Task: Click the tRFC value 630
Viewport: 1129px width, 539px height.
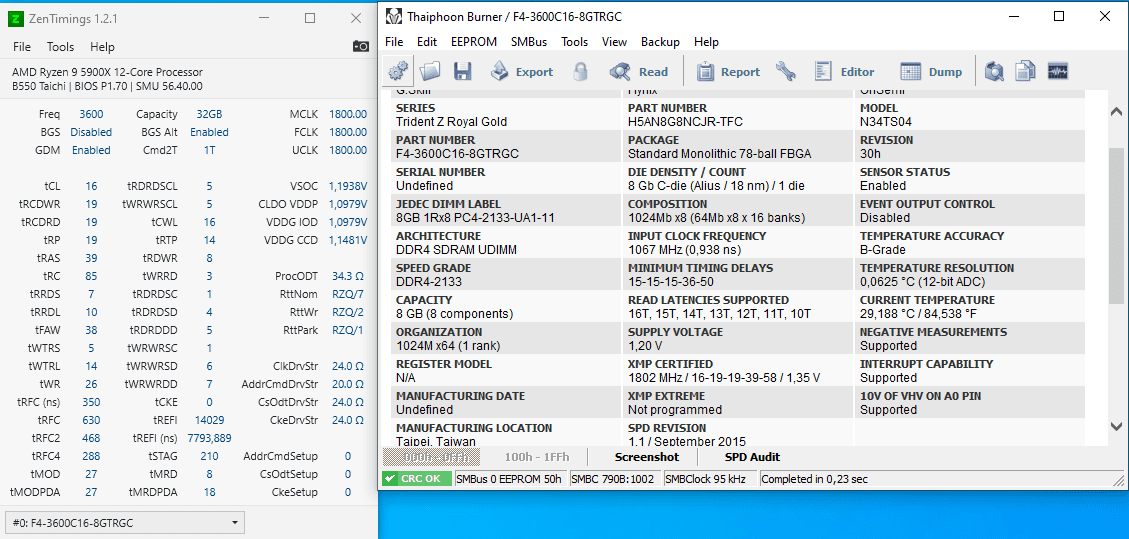Action: pos(91,420)
